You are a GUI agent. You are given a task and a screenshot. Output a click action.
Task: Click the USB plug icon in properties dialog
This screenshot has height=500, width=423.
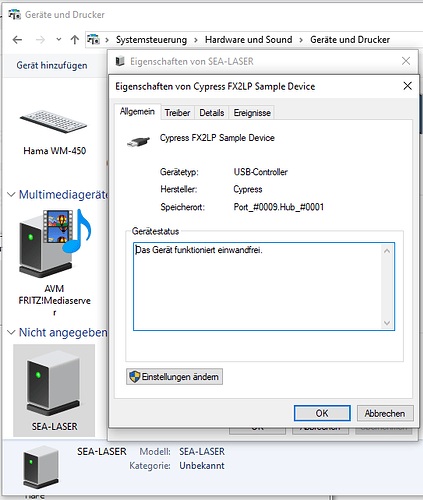click(x=138, y=142)
